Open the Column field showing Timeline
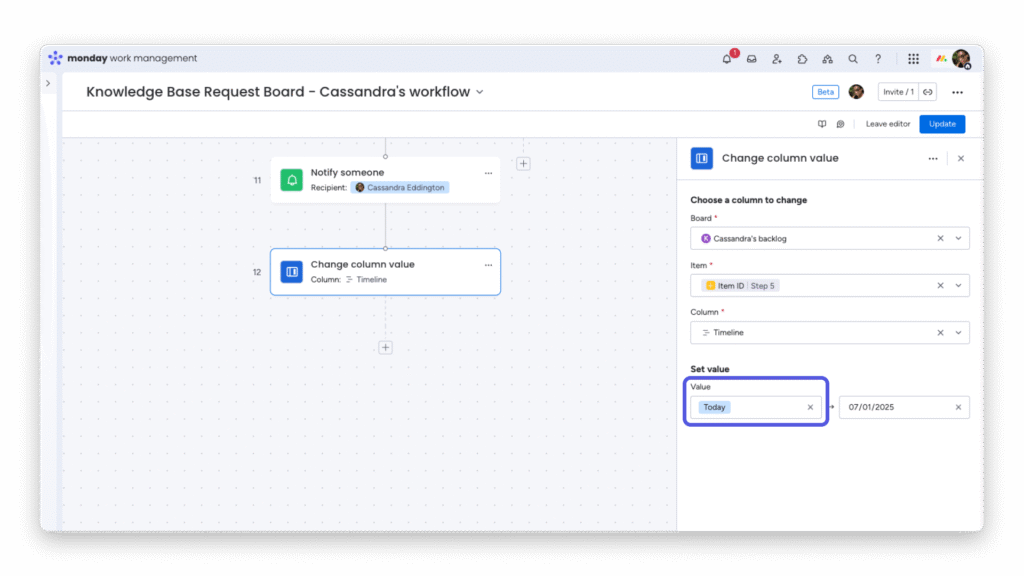This screenshot has width=1024, height=576. coord(829,332)
